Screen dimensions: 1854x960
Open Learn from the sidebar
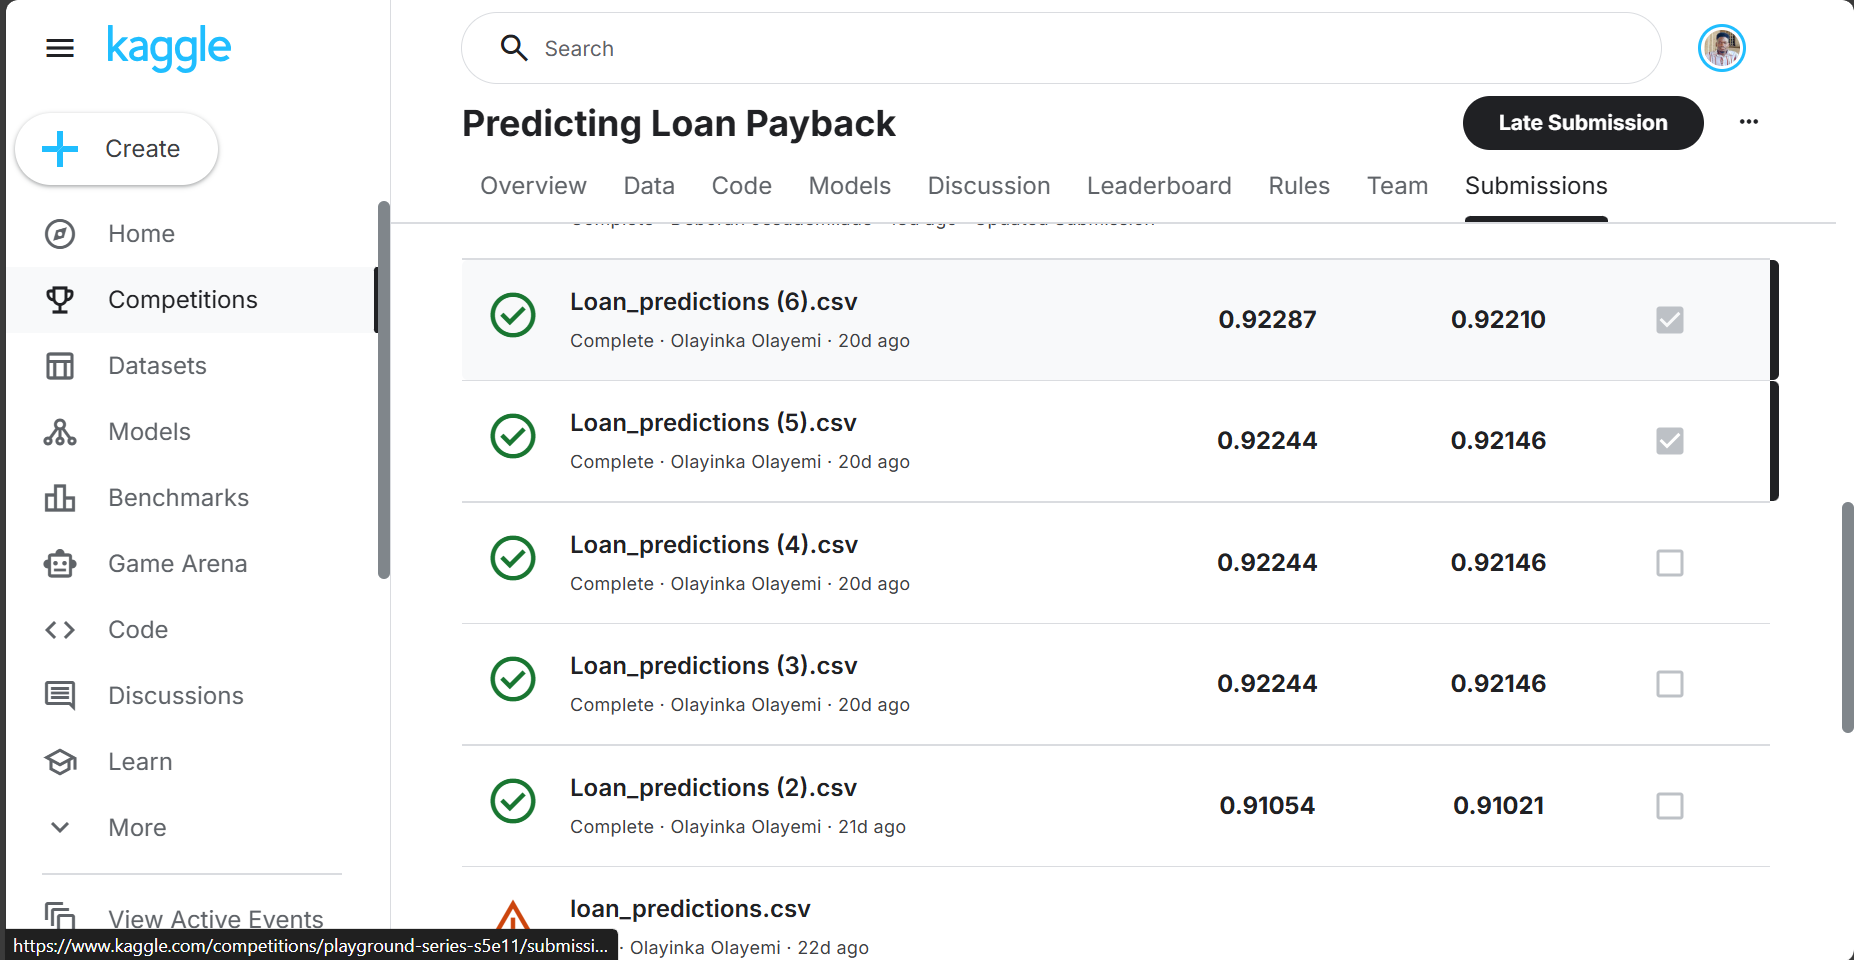[140, 761]
